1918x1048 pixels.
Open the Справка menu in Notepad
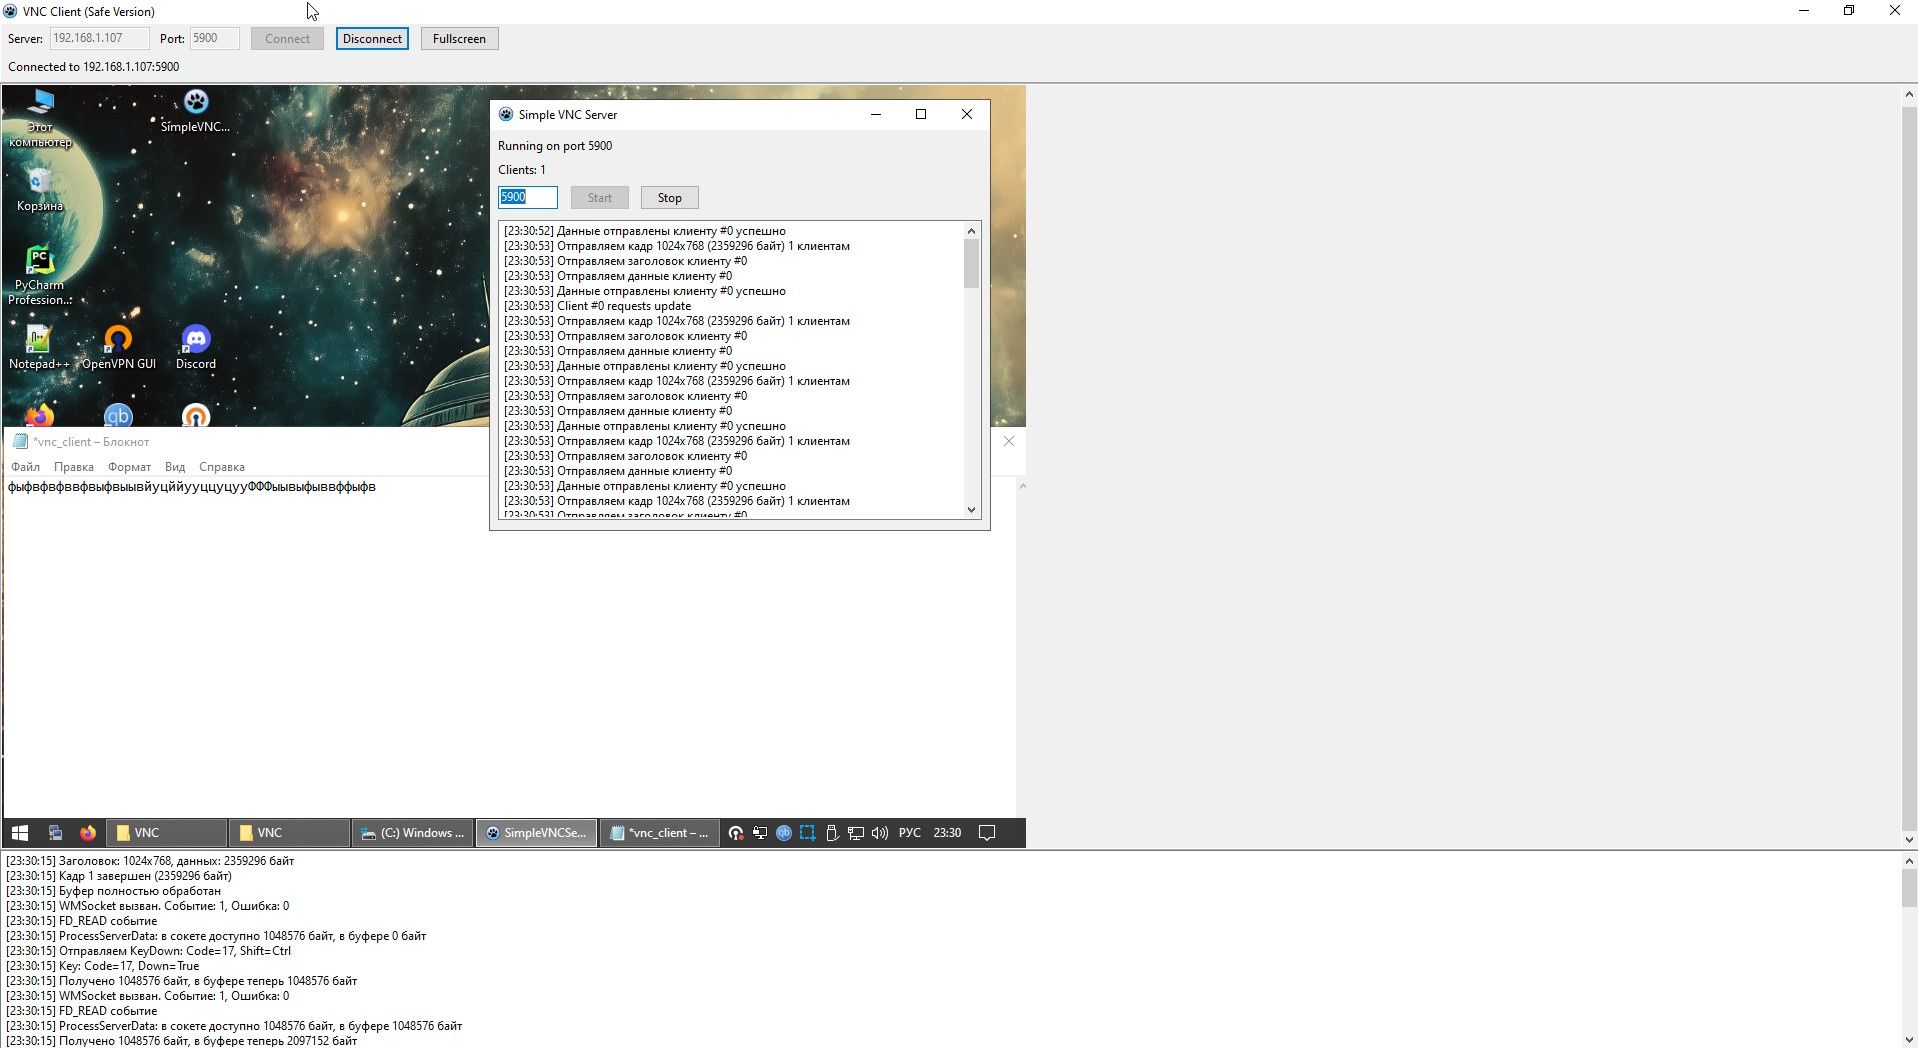(x=222, y=467)
